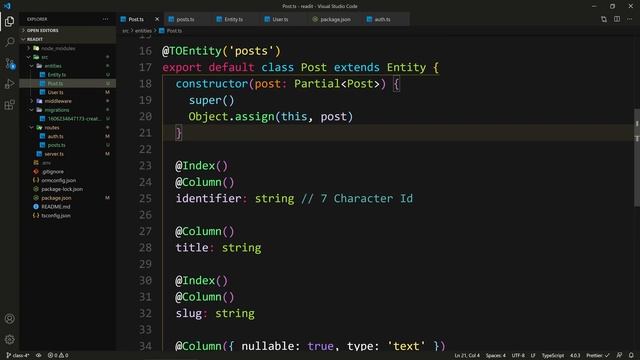Collapse the routes folder

[52, 127]
